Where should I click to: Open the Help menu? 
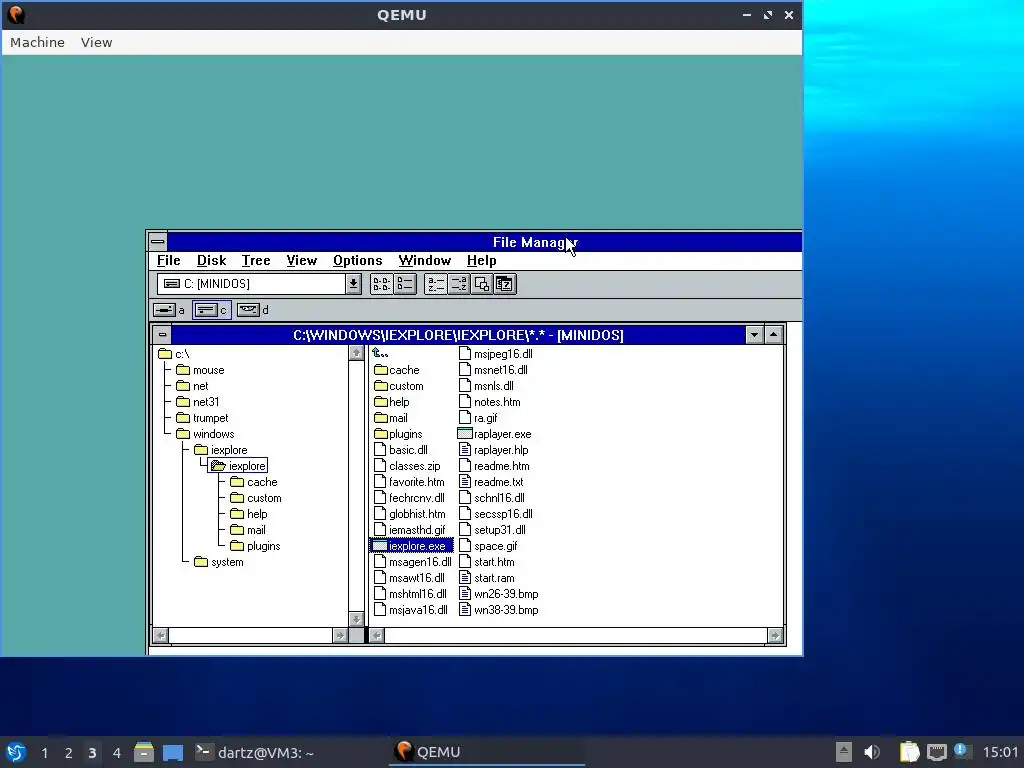481,261
